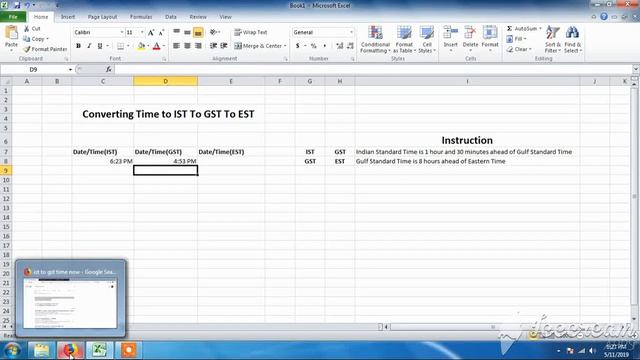Image resolution: width=640 pixels, height=360 pixels.
Task: Expand the Font dialog launcher
Action: 164,59
